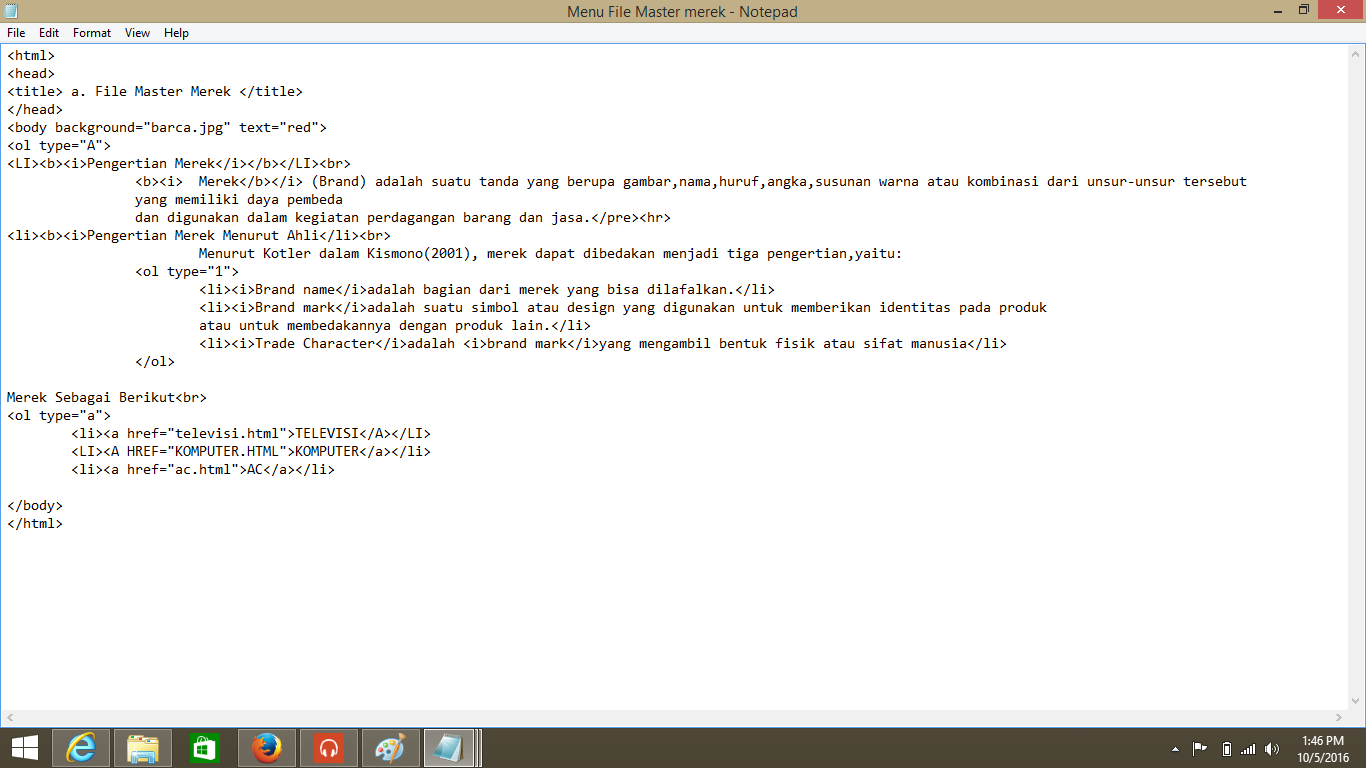Open Firefox from the taskbar
Viewport: 1366px width, 768px height.
(x=266, y=747)
